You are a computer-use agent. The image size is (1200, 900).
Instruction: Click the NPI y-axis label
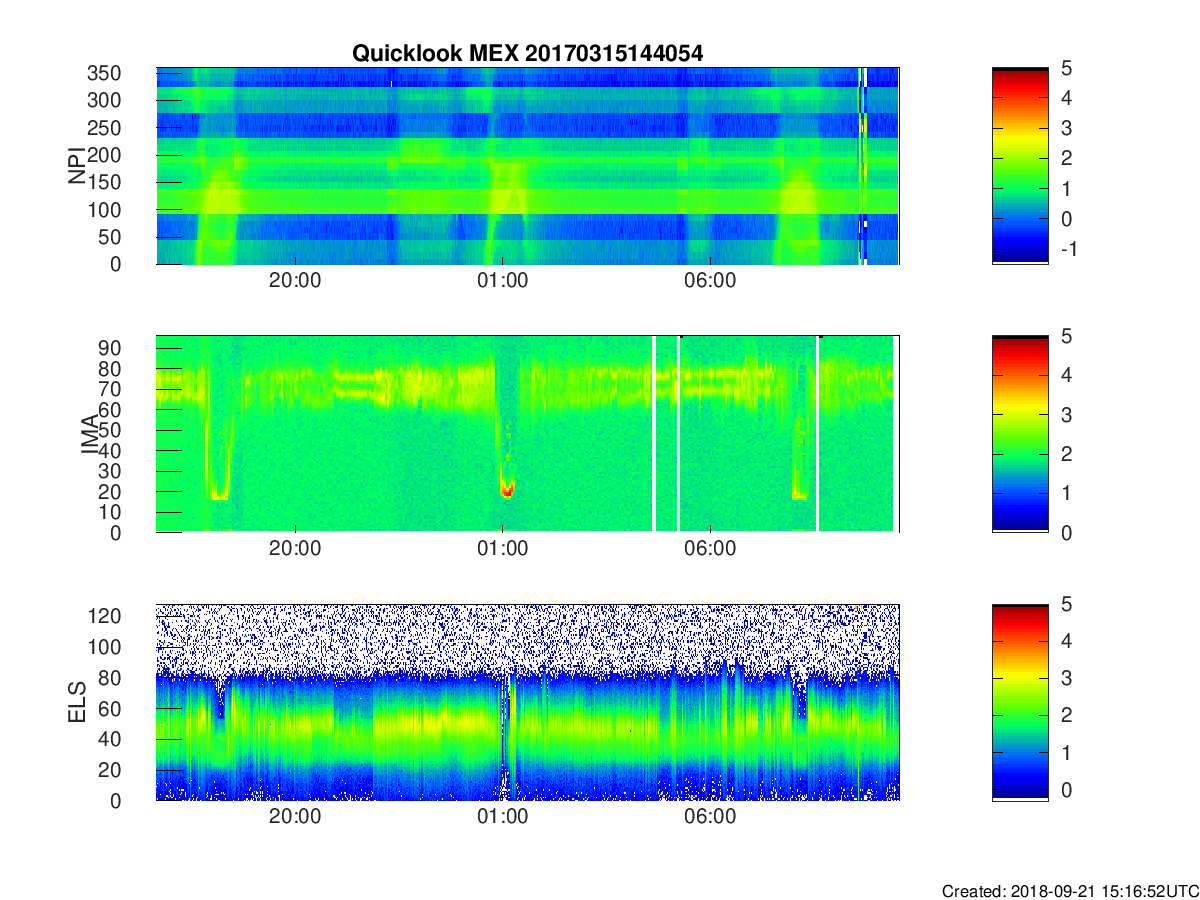pyautogui.click(x=76, y=166)
